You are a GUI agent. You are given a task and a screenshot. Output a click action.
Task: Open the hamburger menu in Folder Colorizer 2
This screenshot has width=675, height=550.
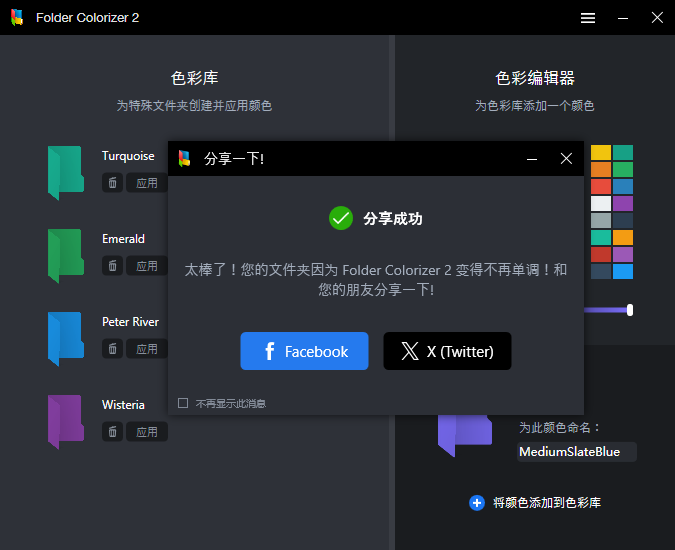click(588, 18)
